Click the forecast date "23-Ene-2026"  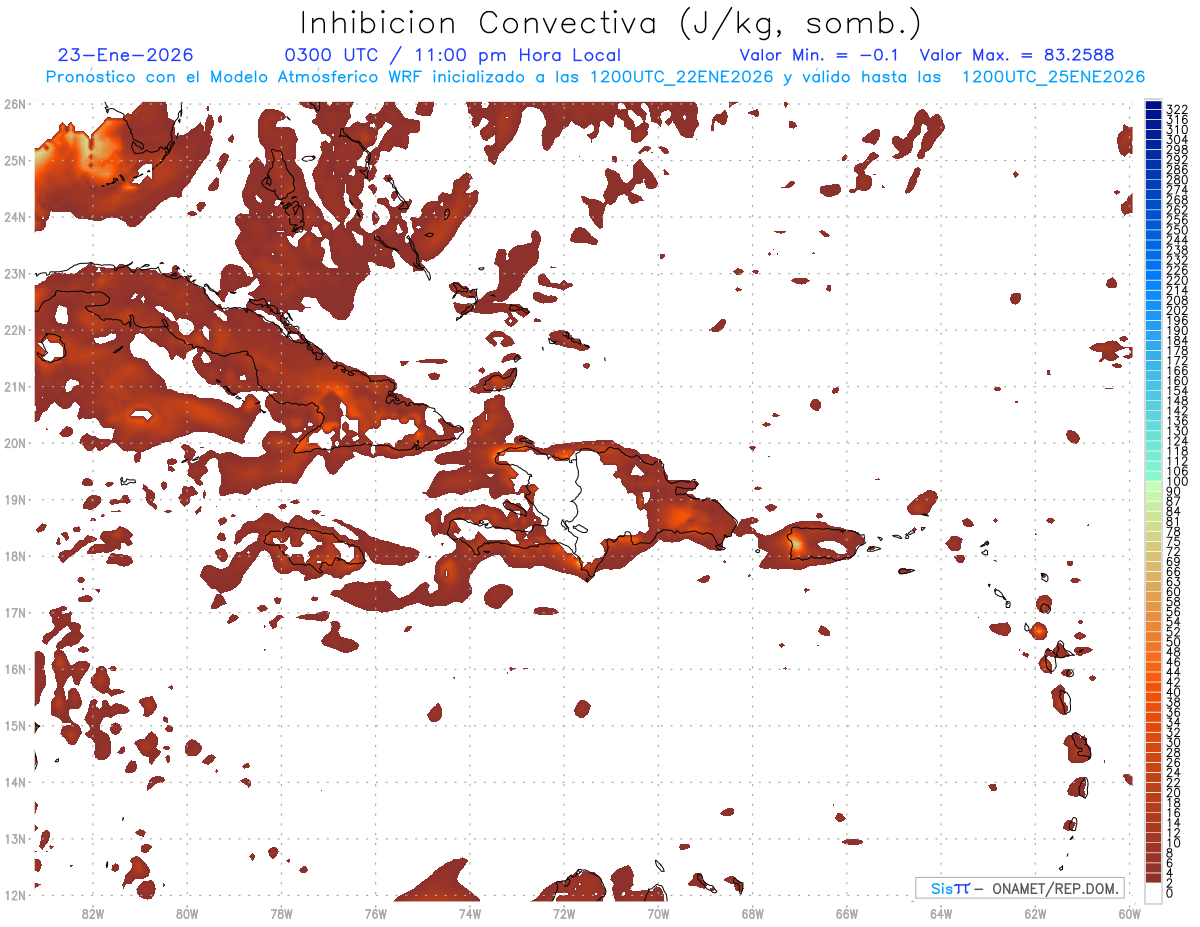(126, 55)
